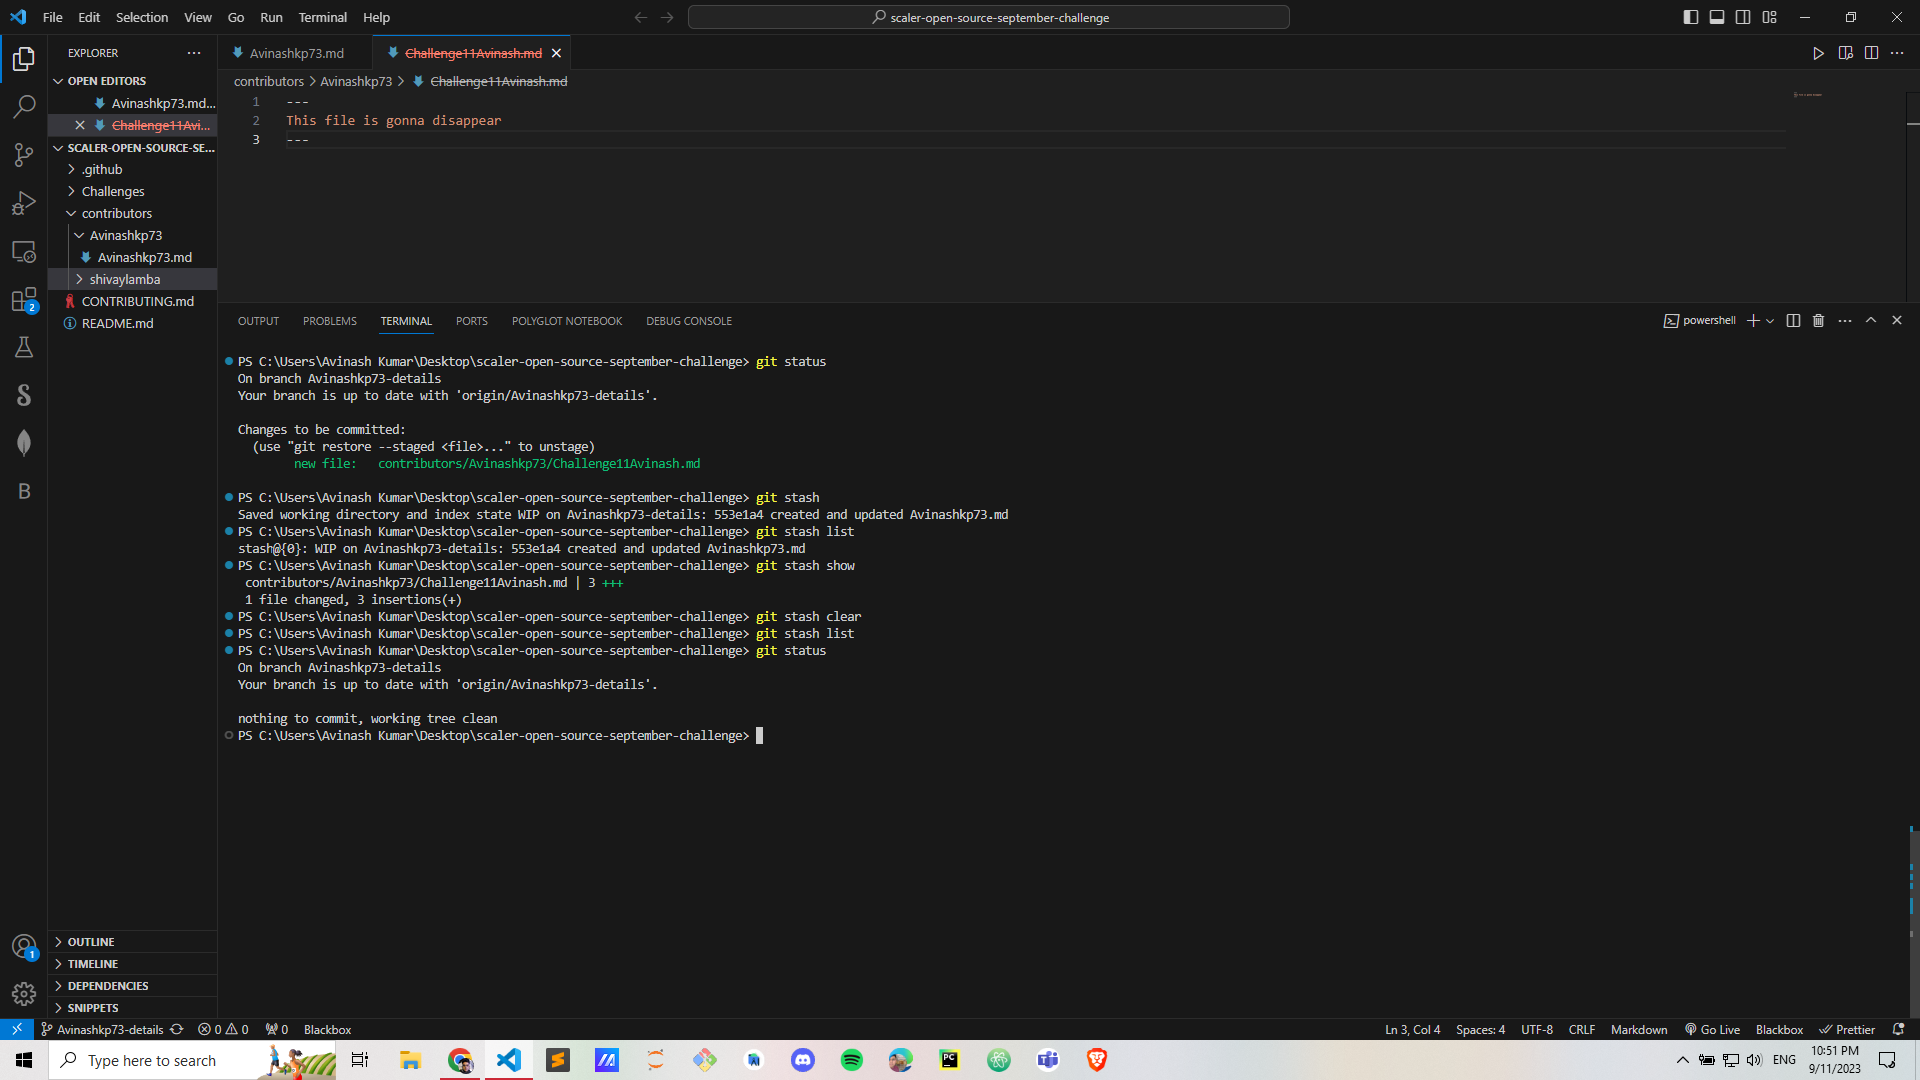Run the current Markdown file
This screenshot has height=1080, width=1920.
click(x=1818, y=53)
